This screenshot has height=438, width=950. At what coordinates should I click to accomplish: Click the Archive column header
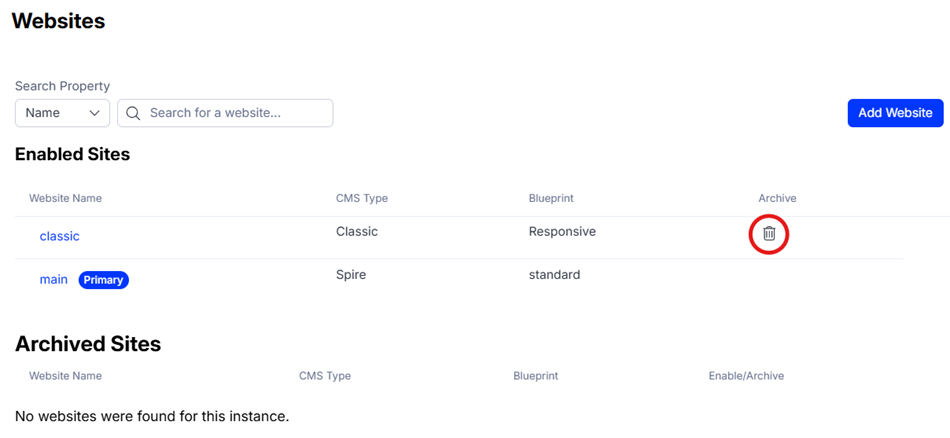[x=777, y=198]
